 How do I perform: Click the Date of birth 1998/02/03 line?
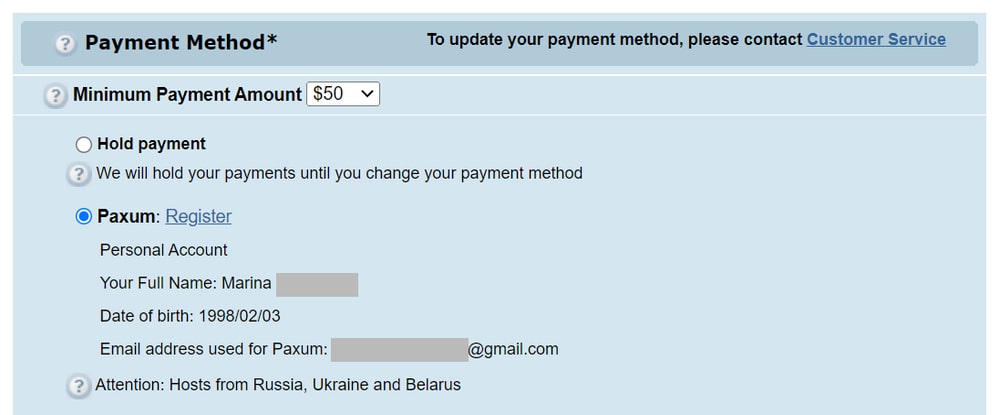pos(190,316)
